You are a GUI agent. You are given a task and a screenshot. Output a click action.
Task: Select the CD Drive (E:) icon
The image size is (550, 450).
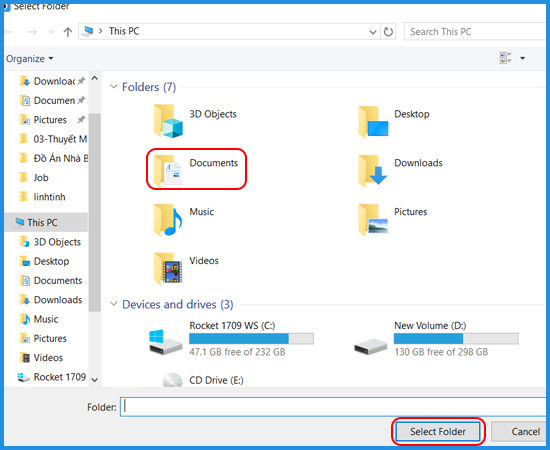click(x=173, y=380)
